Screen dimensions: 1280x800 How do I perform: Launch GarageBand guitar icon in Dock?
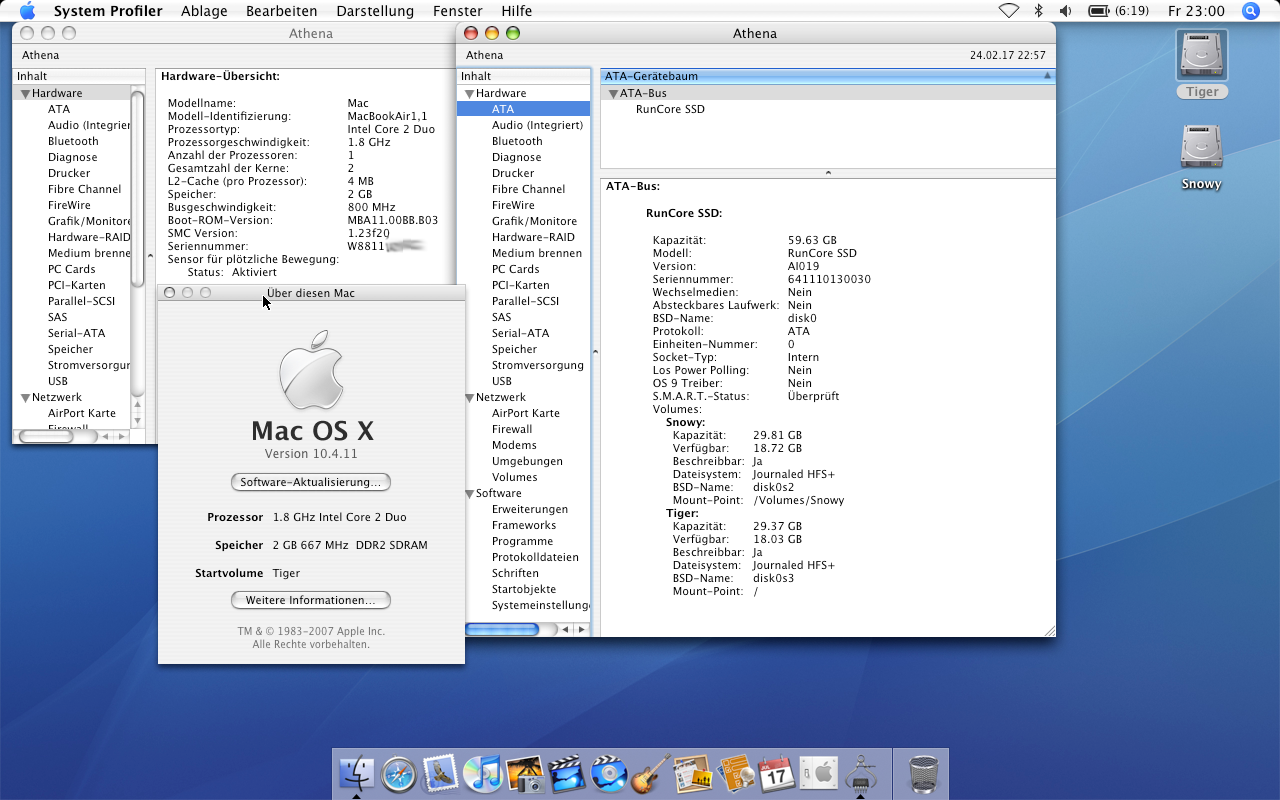(651, 773)
